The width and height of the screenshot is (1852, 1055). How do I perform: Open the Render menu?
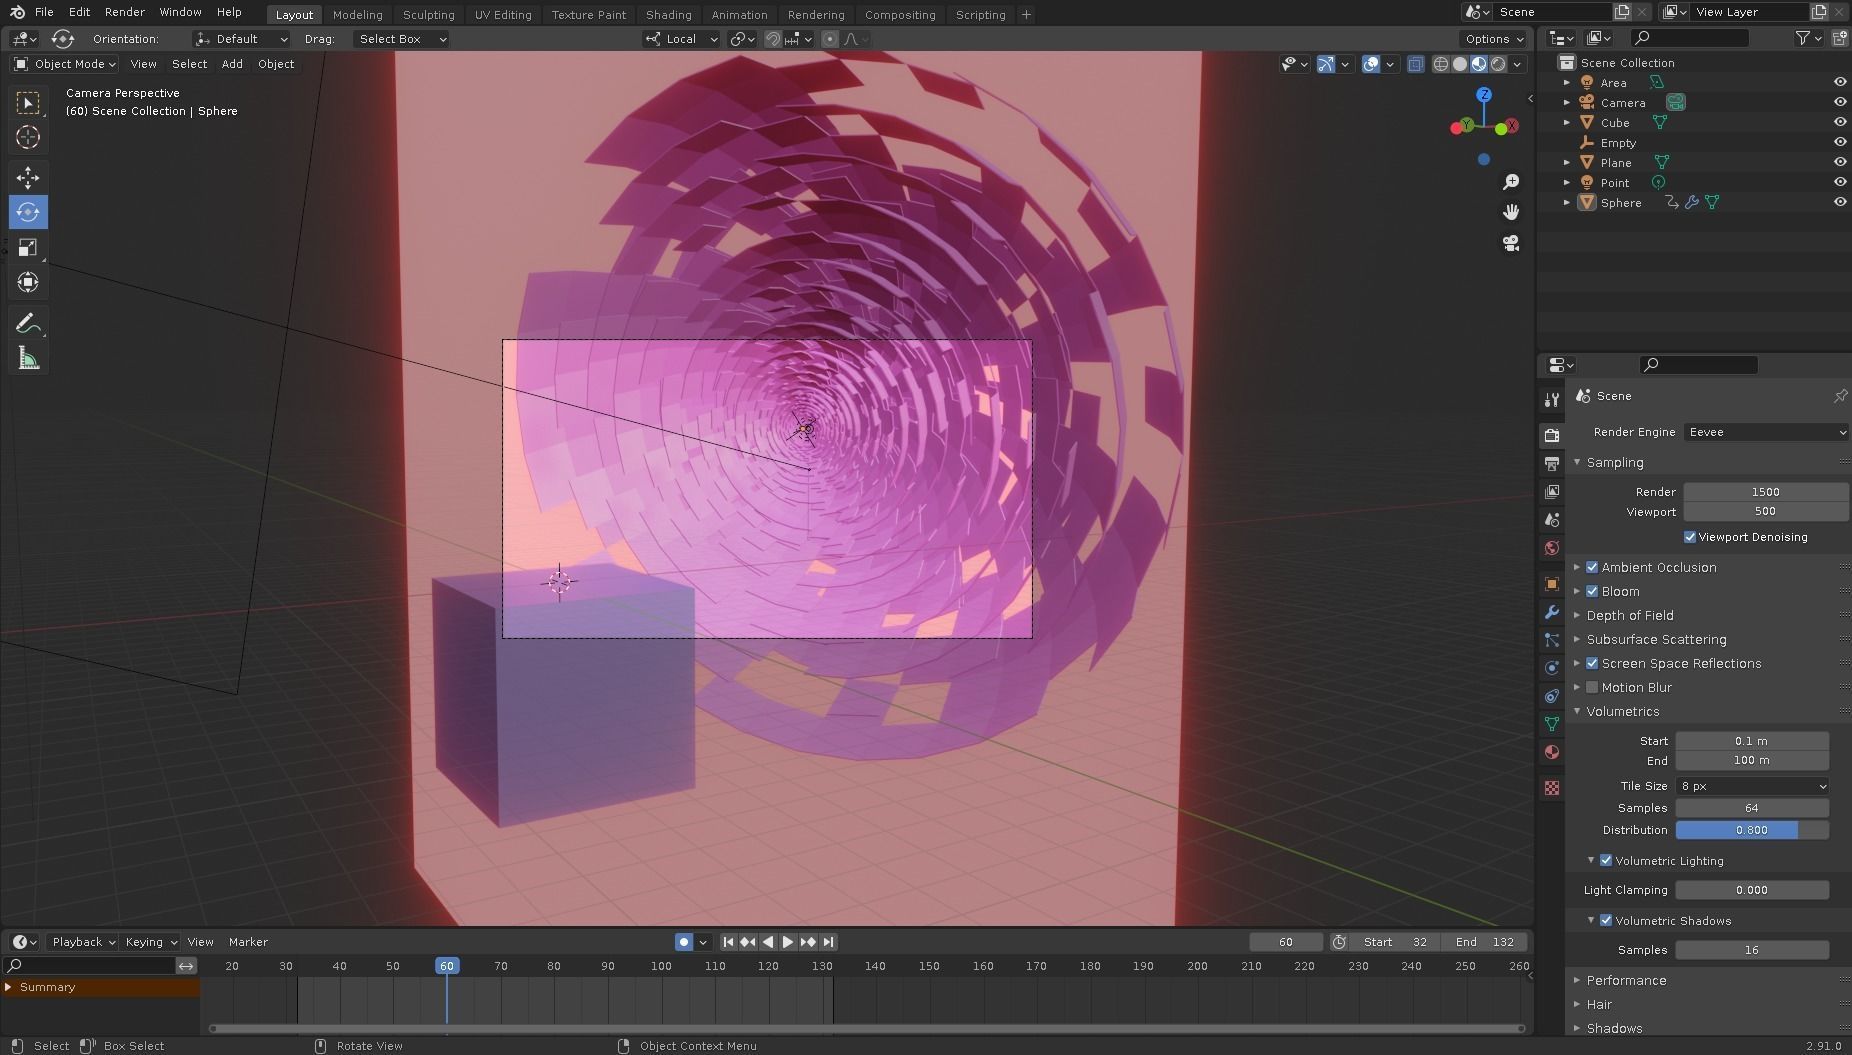[x=125, y=12]
